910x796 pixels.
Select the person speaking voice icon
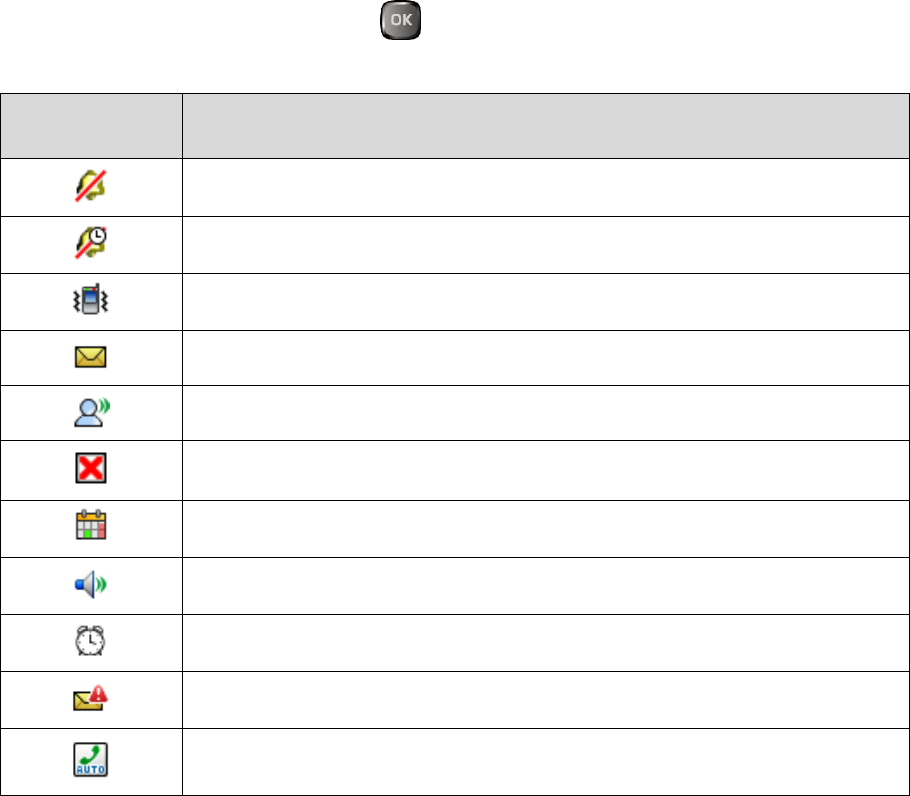[91, 413]
